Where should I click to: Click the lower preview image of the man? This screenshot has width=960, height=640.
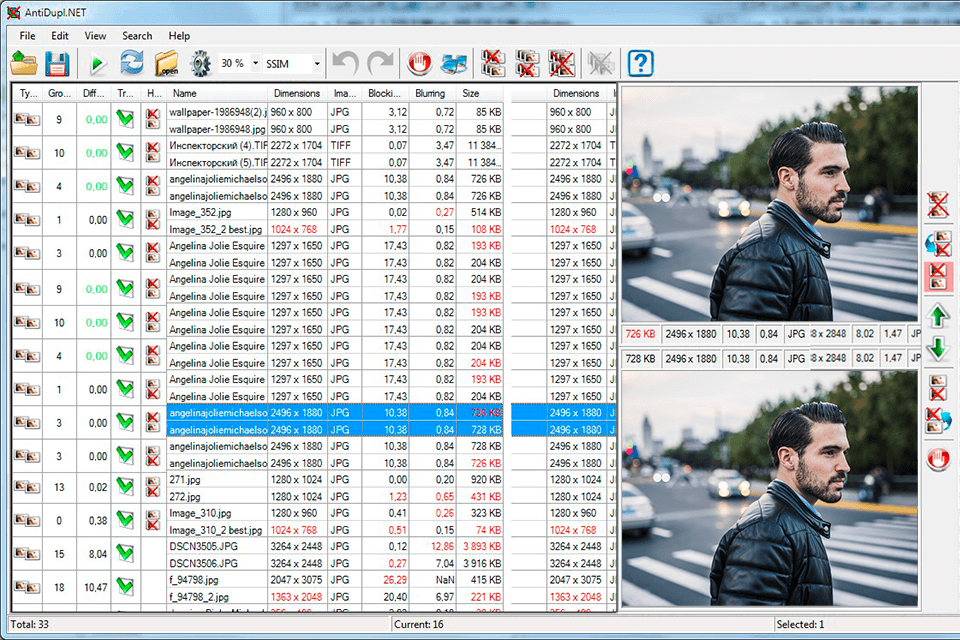click(770, 488)
